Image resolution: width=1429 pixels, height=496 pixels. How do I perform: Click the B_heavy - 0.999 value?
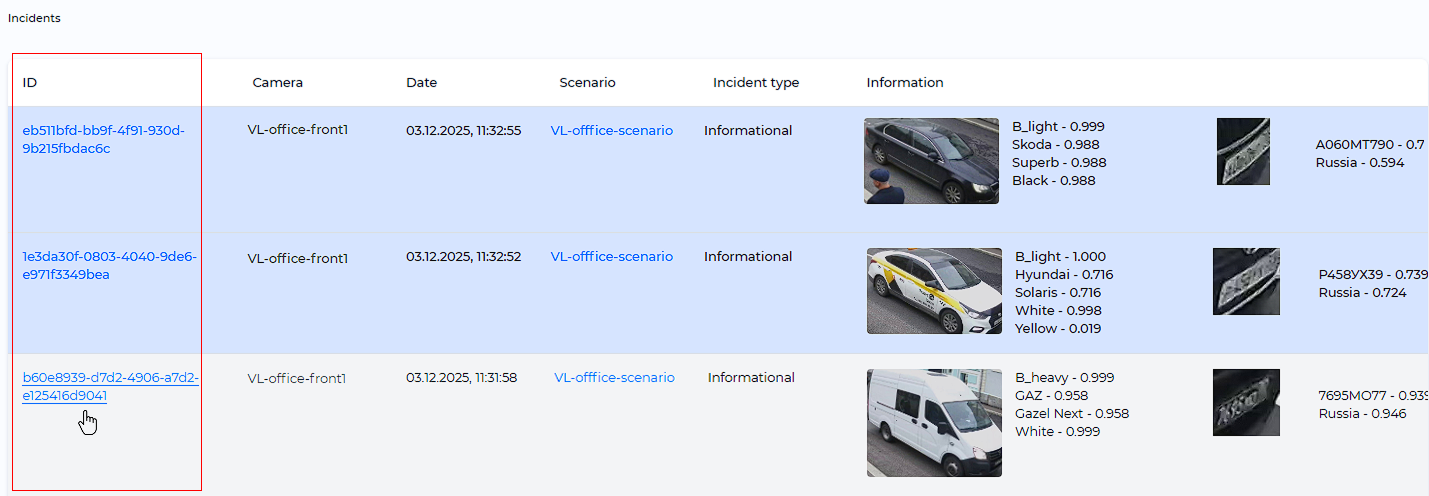[1065, 377]
